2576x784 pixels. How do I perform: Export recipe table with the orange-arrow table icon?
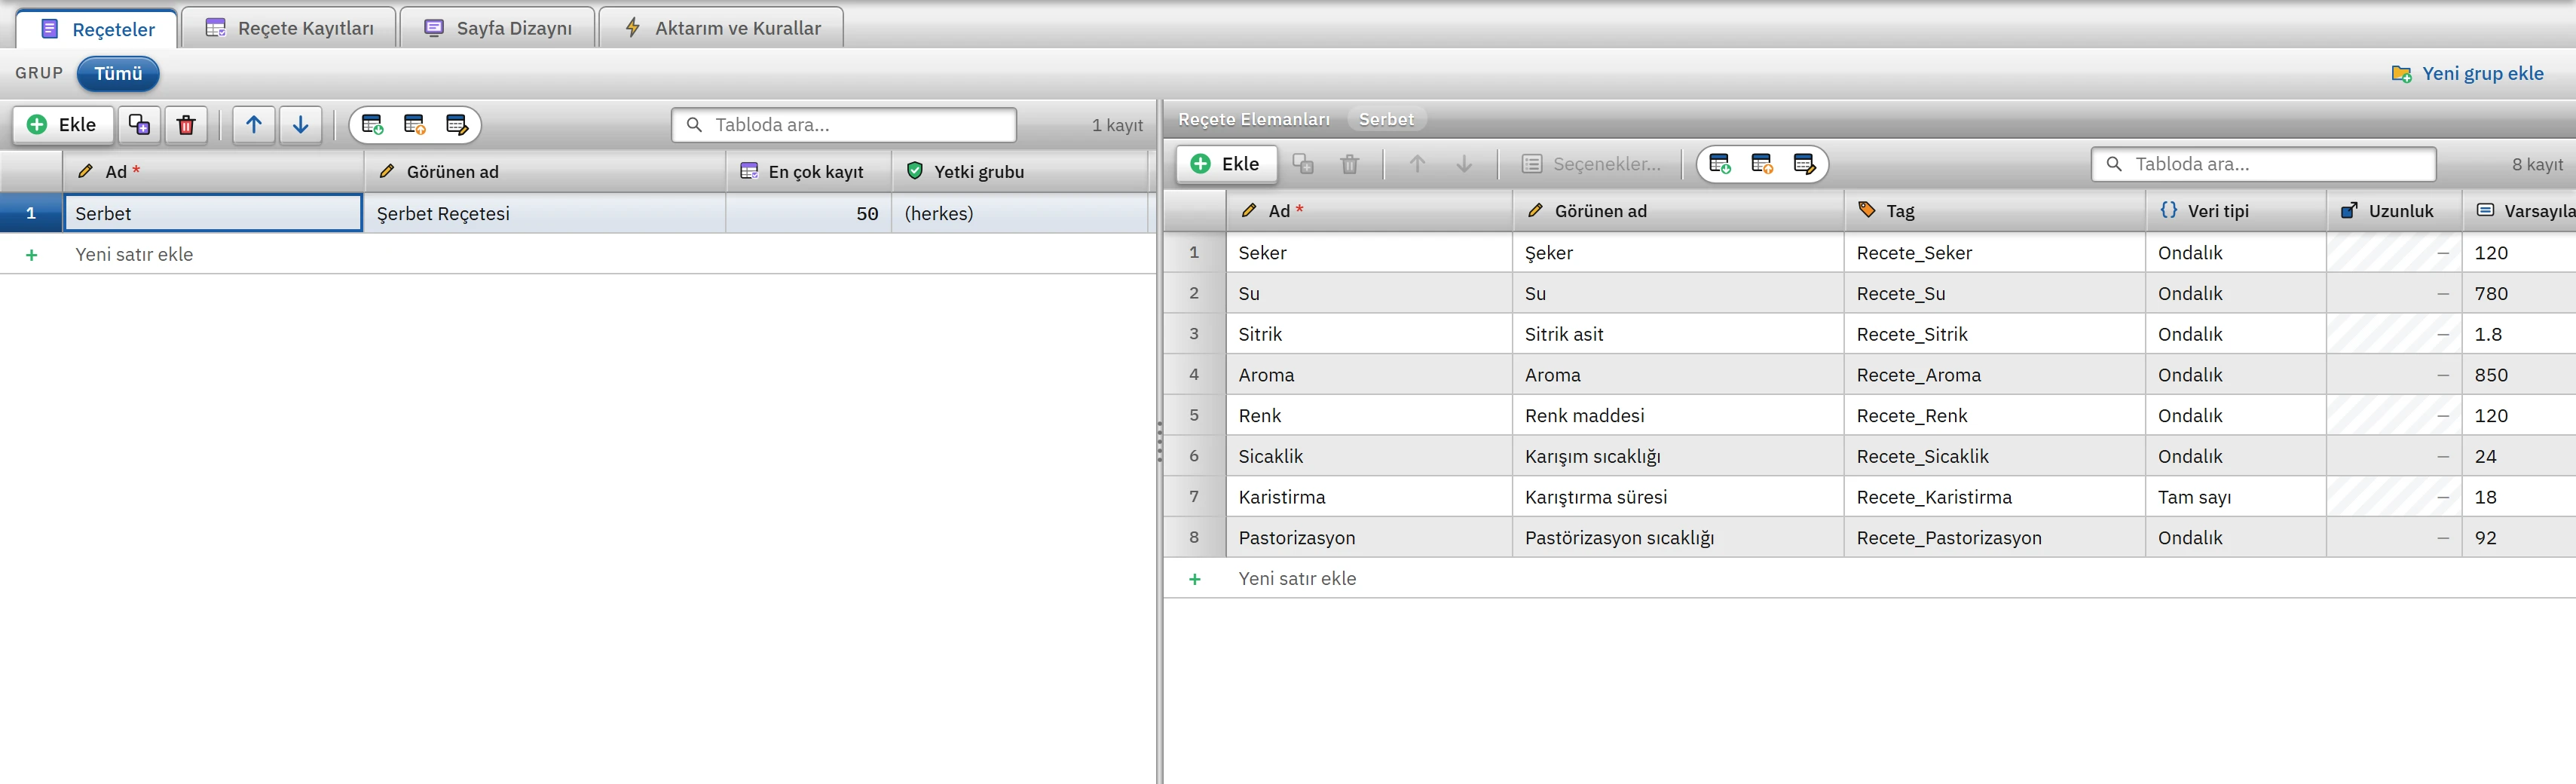pyautogui.click(x=415, y=125)
